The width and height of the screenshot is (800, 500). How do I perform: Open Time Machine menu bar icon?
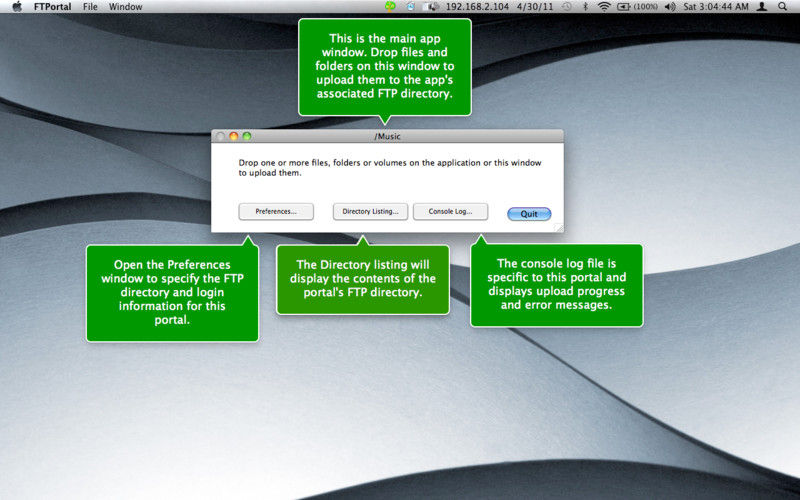pyautogui.click(x=567, y=7)
